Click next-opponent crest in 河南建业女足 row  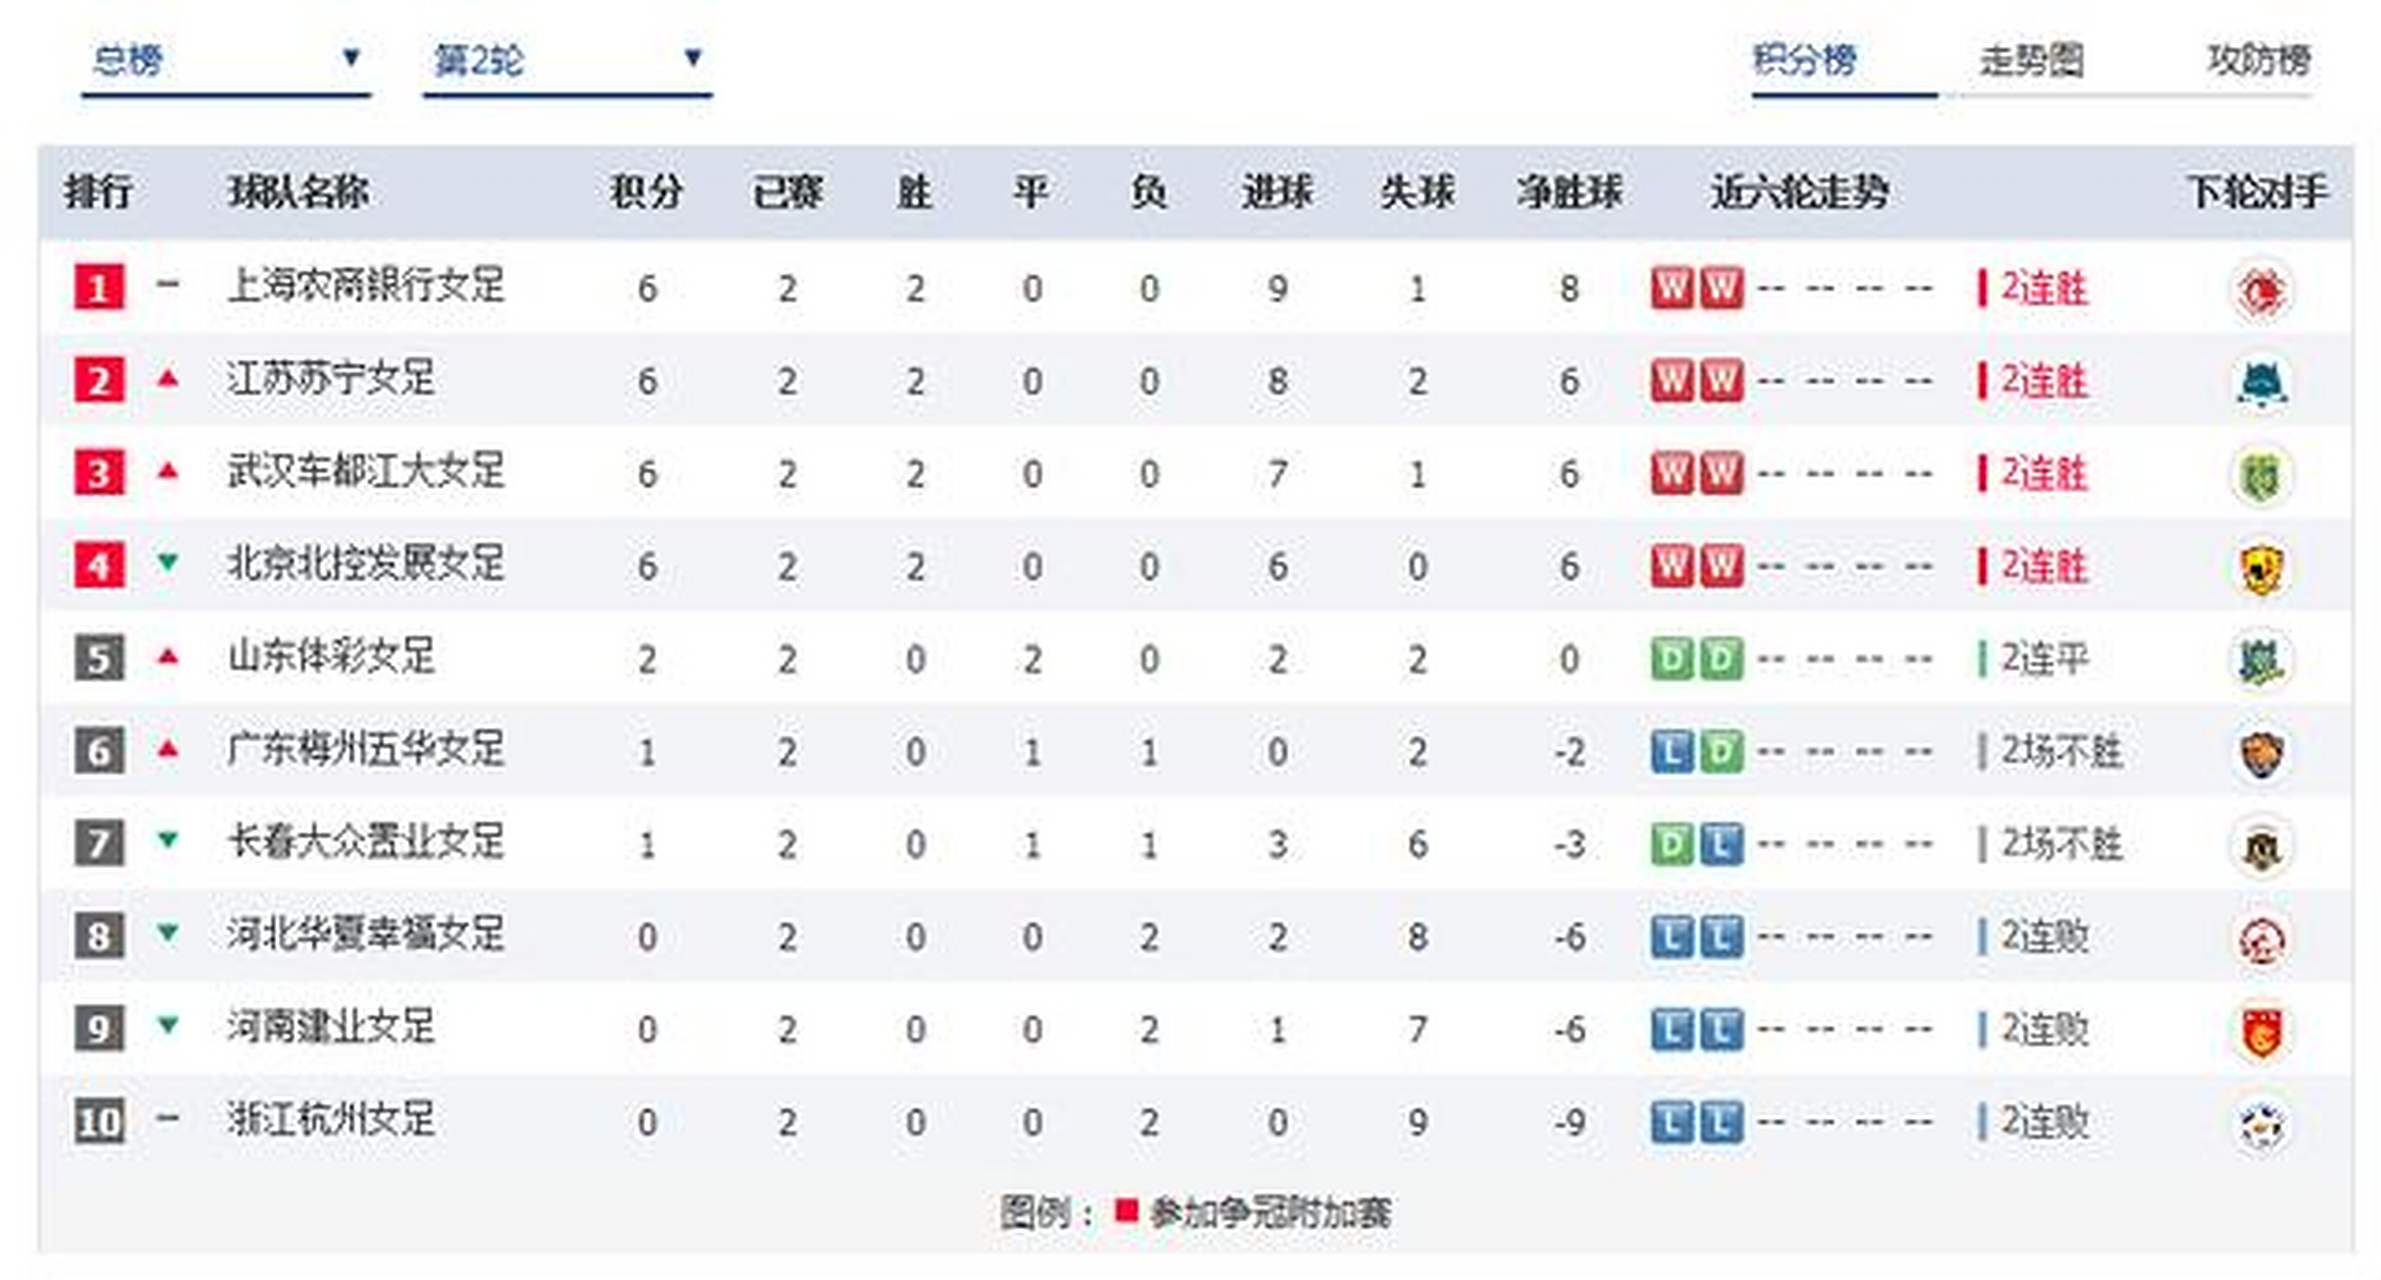pyautogui.click(x=2260, y=1031)
